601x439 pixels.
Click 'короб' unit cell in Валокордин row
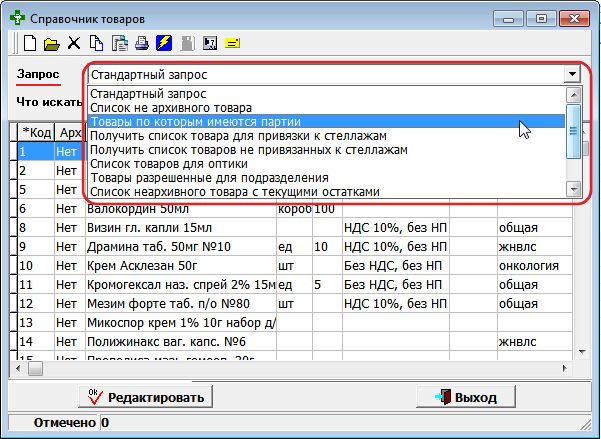coord(294,209)
